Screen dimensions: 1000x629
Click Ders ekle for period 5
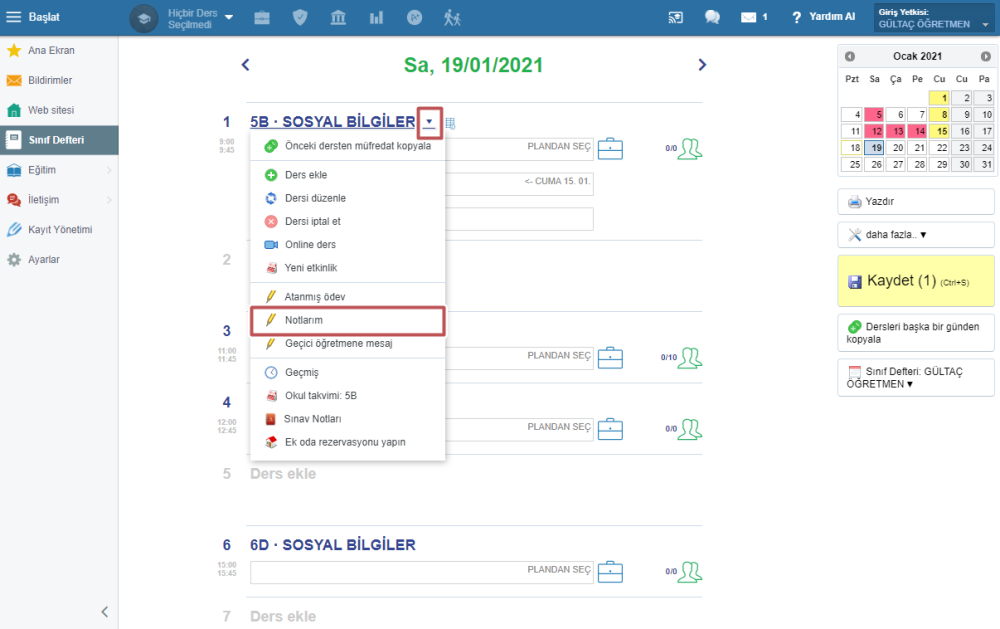[283, 474]
